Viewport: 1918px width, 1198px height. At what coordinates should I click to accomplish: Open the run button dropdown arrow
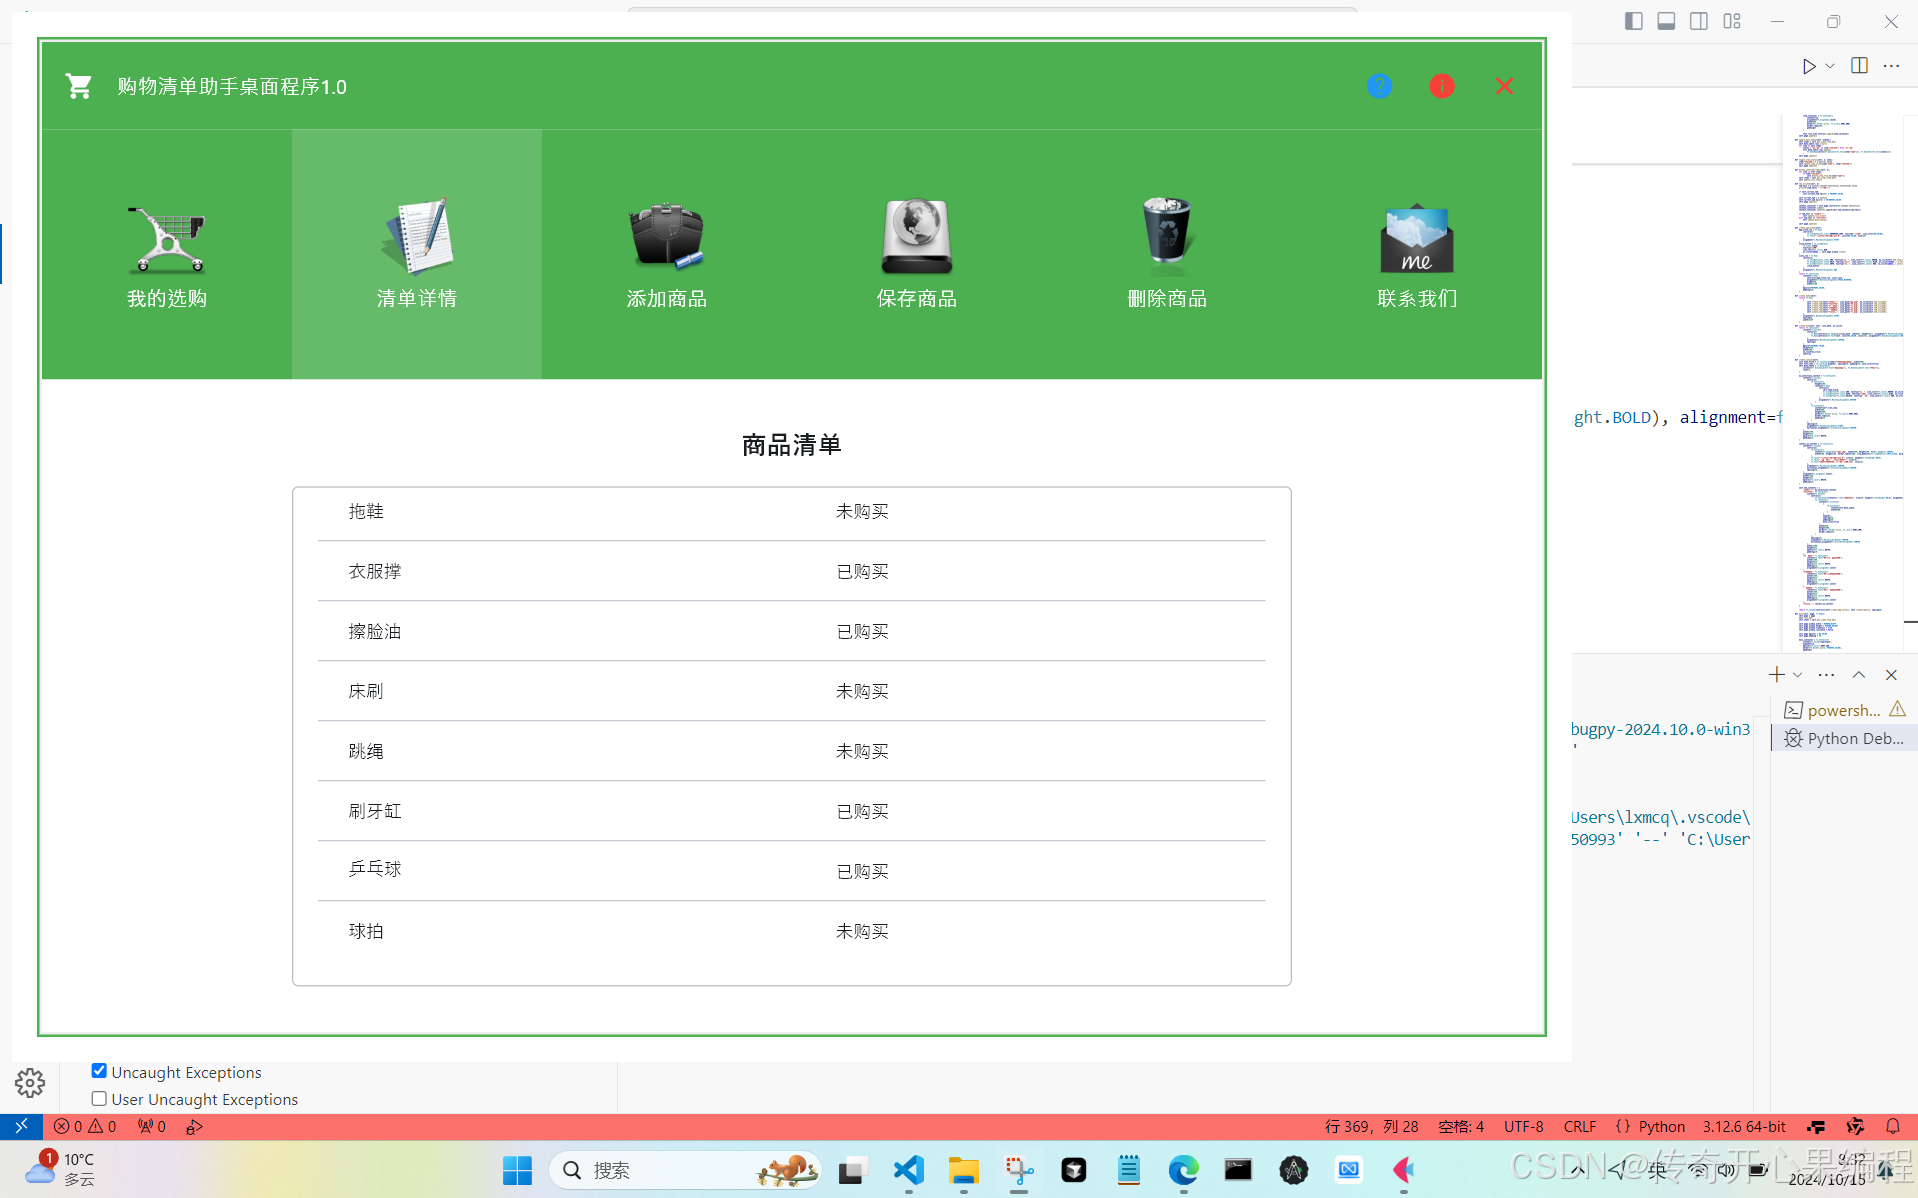[x=1829, y=66]
